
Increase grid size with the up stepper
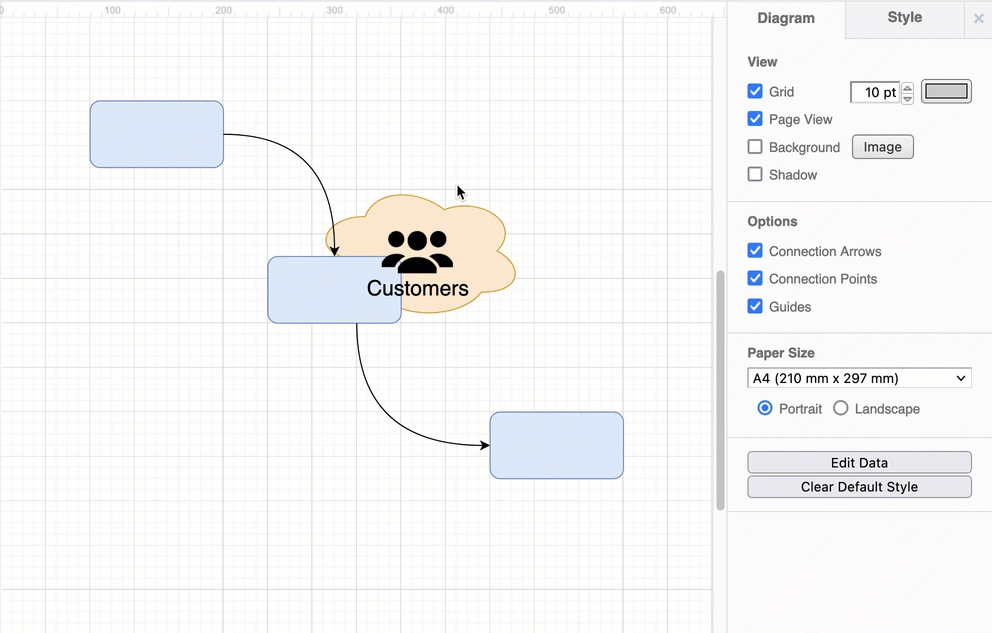click(907, 86)
